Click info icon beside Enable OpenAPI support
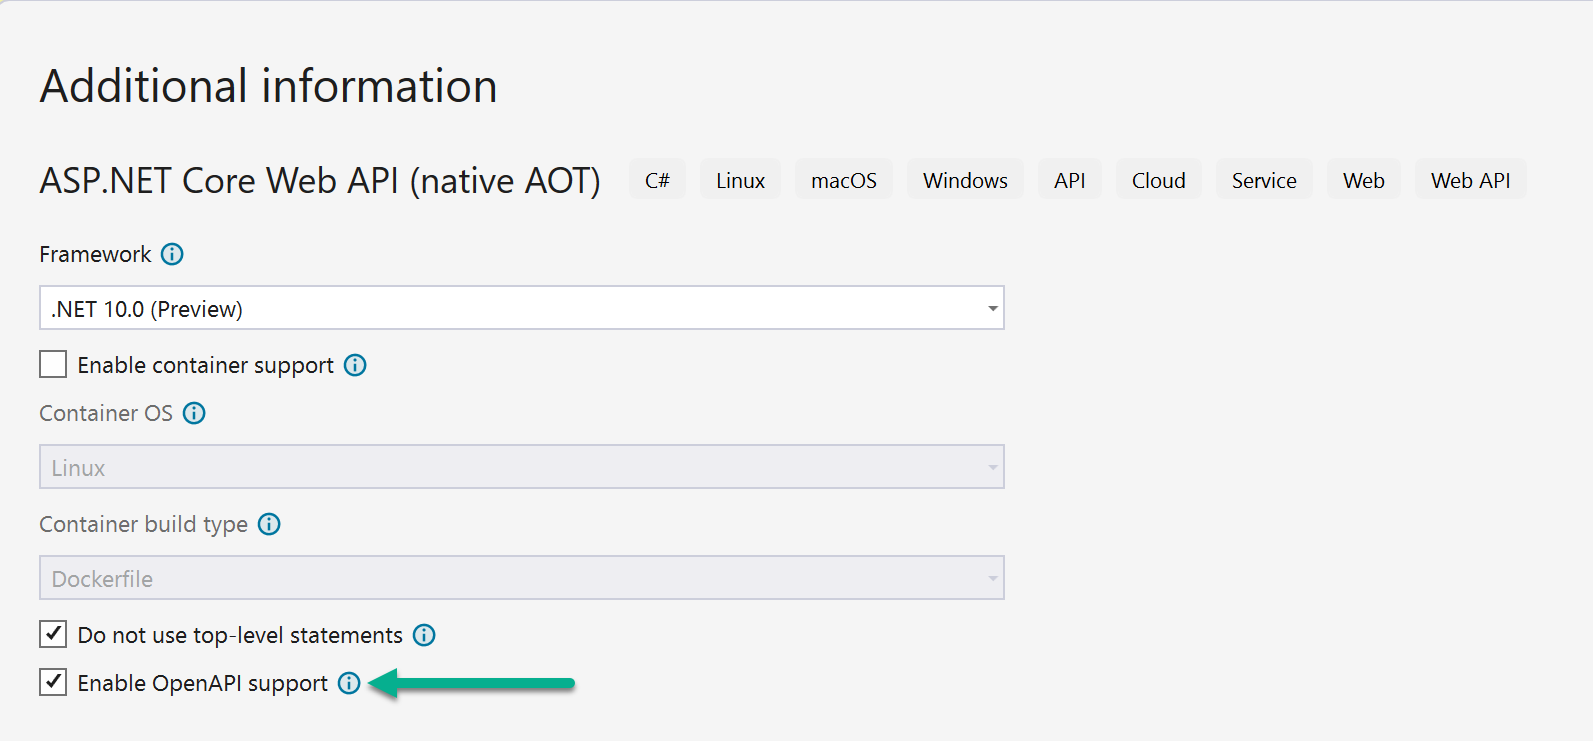 click(348, 683)
